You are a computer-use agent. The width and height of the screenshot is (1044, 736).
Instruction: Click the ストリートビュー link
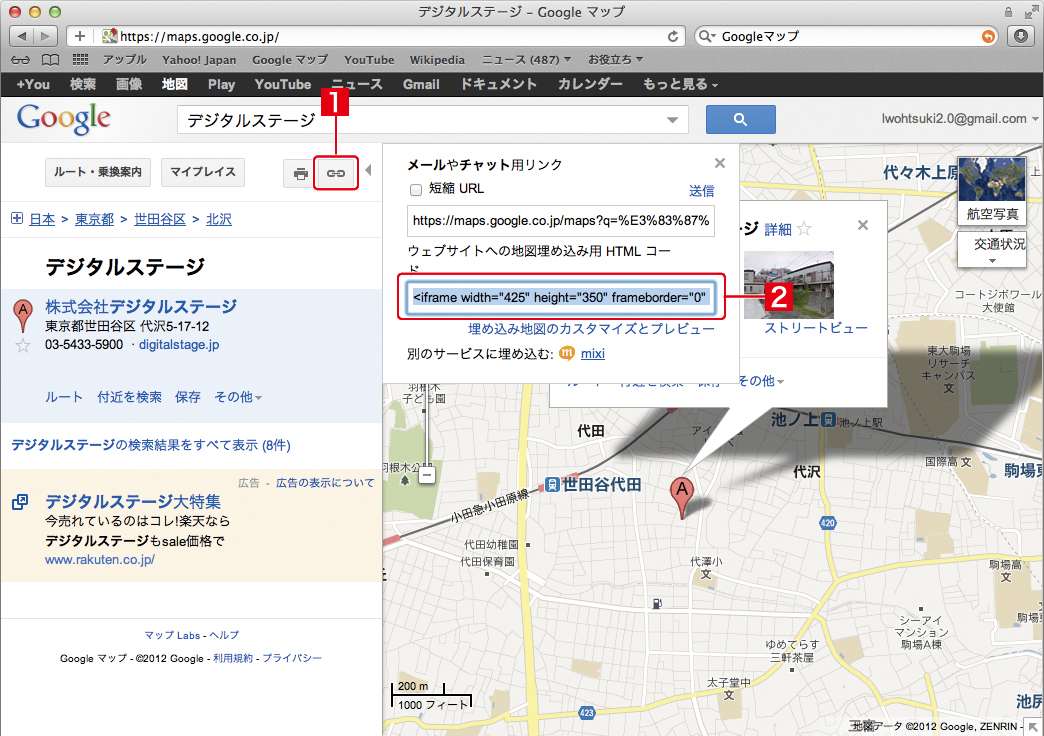[816, 328]
